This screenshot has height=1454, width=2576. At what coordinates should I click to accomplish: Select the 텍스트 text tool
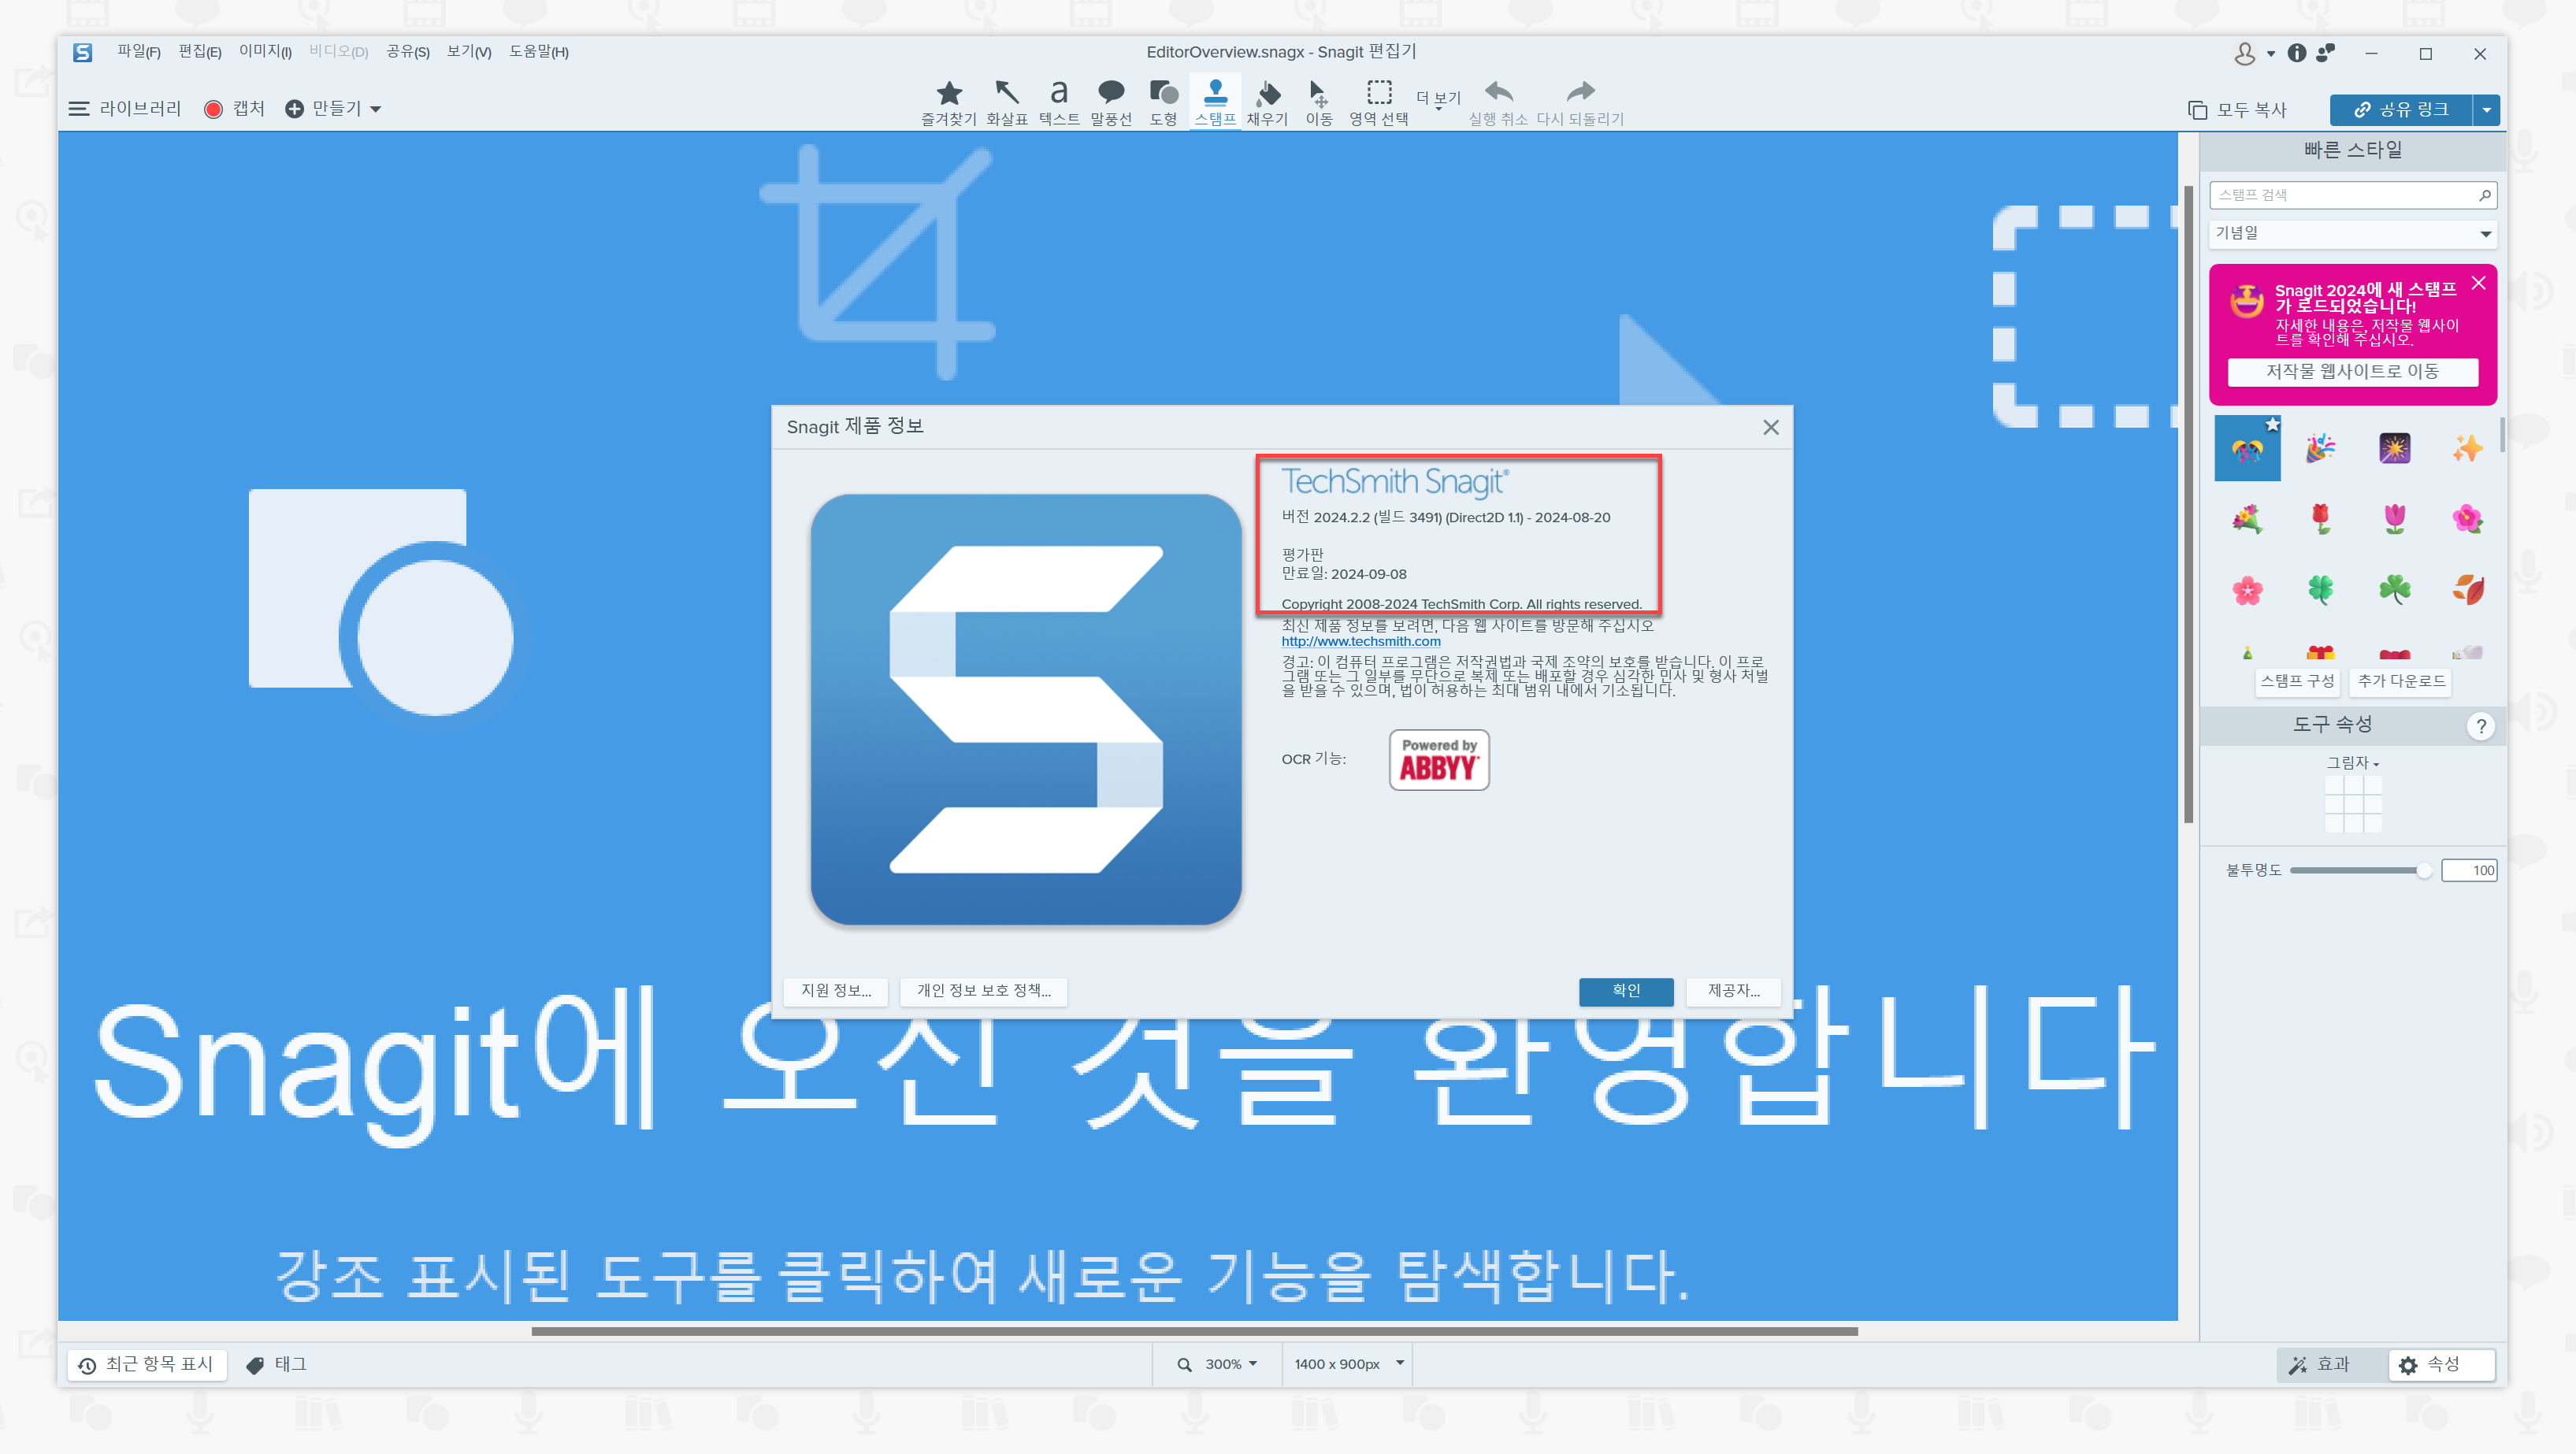pos(1058,103)
